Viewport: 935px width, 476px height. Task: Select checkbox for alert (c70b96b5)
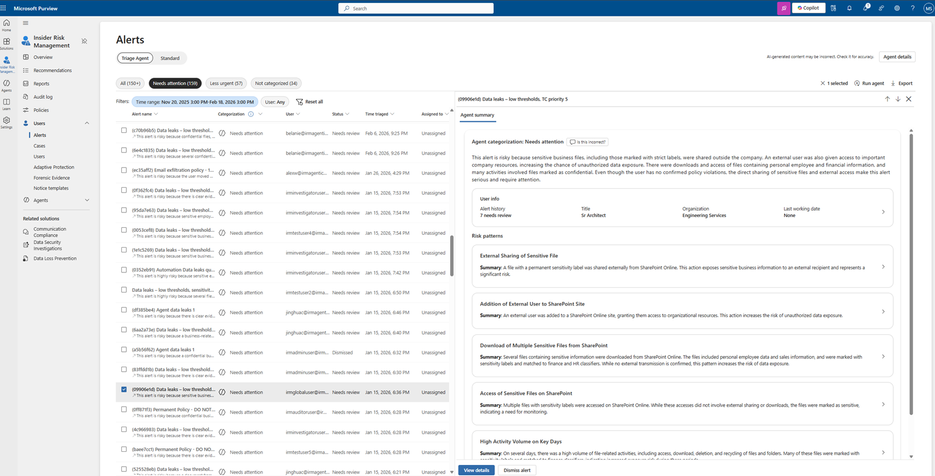[124, 130]
